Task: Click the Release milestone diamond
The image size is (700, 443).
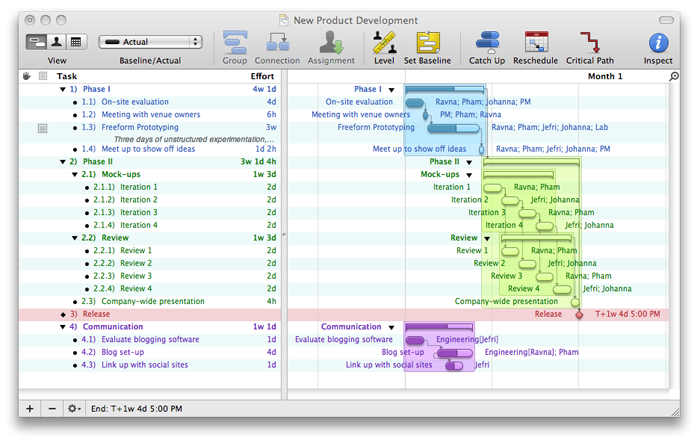Action: point(579,315)
